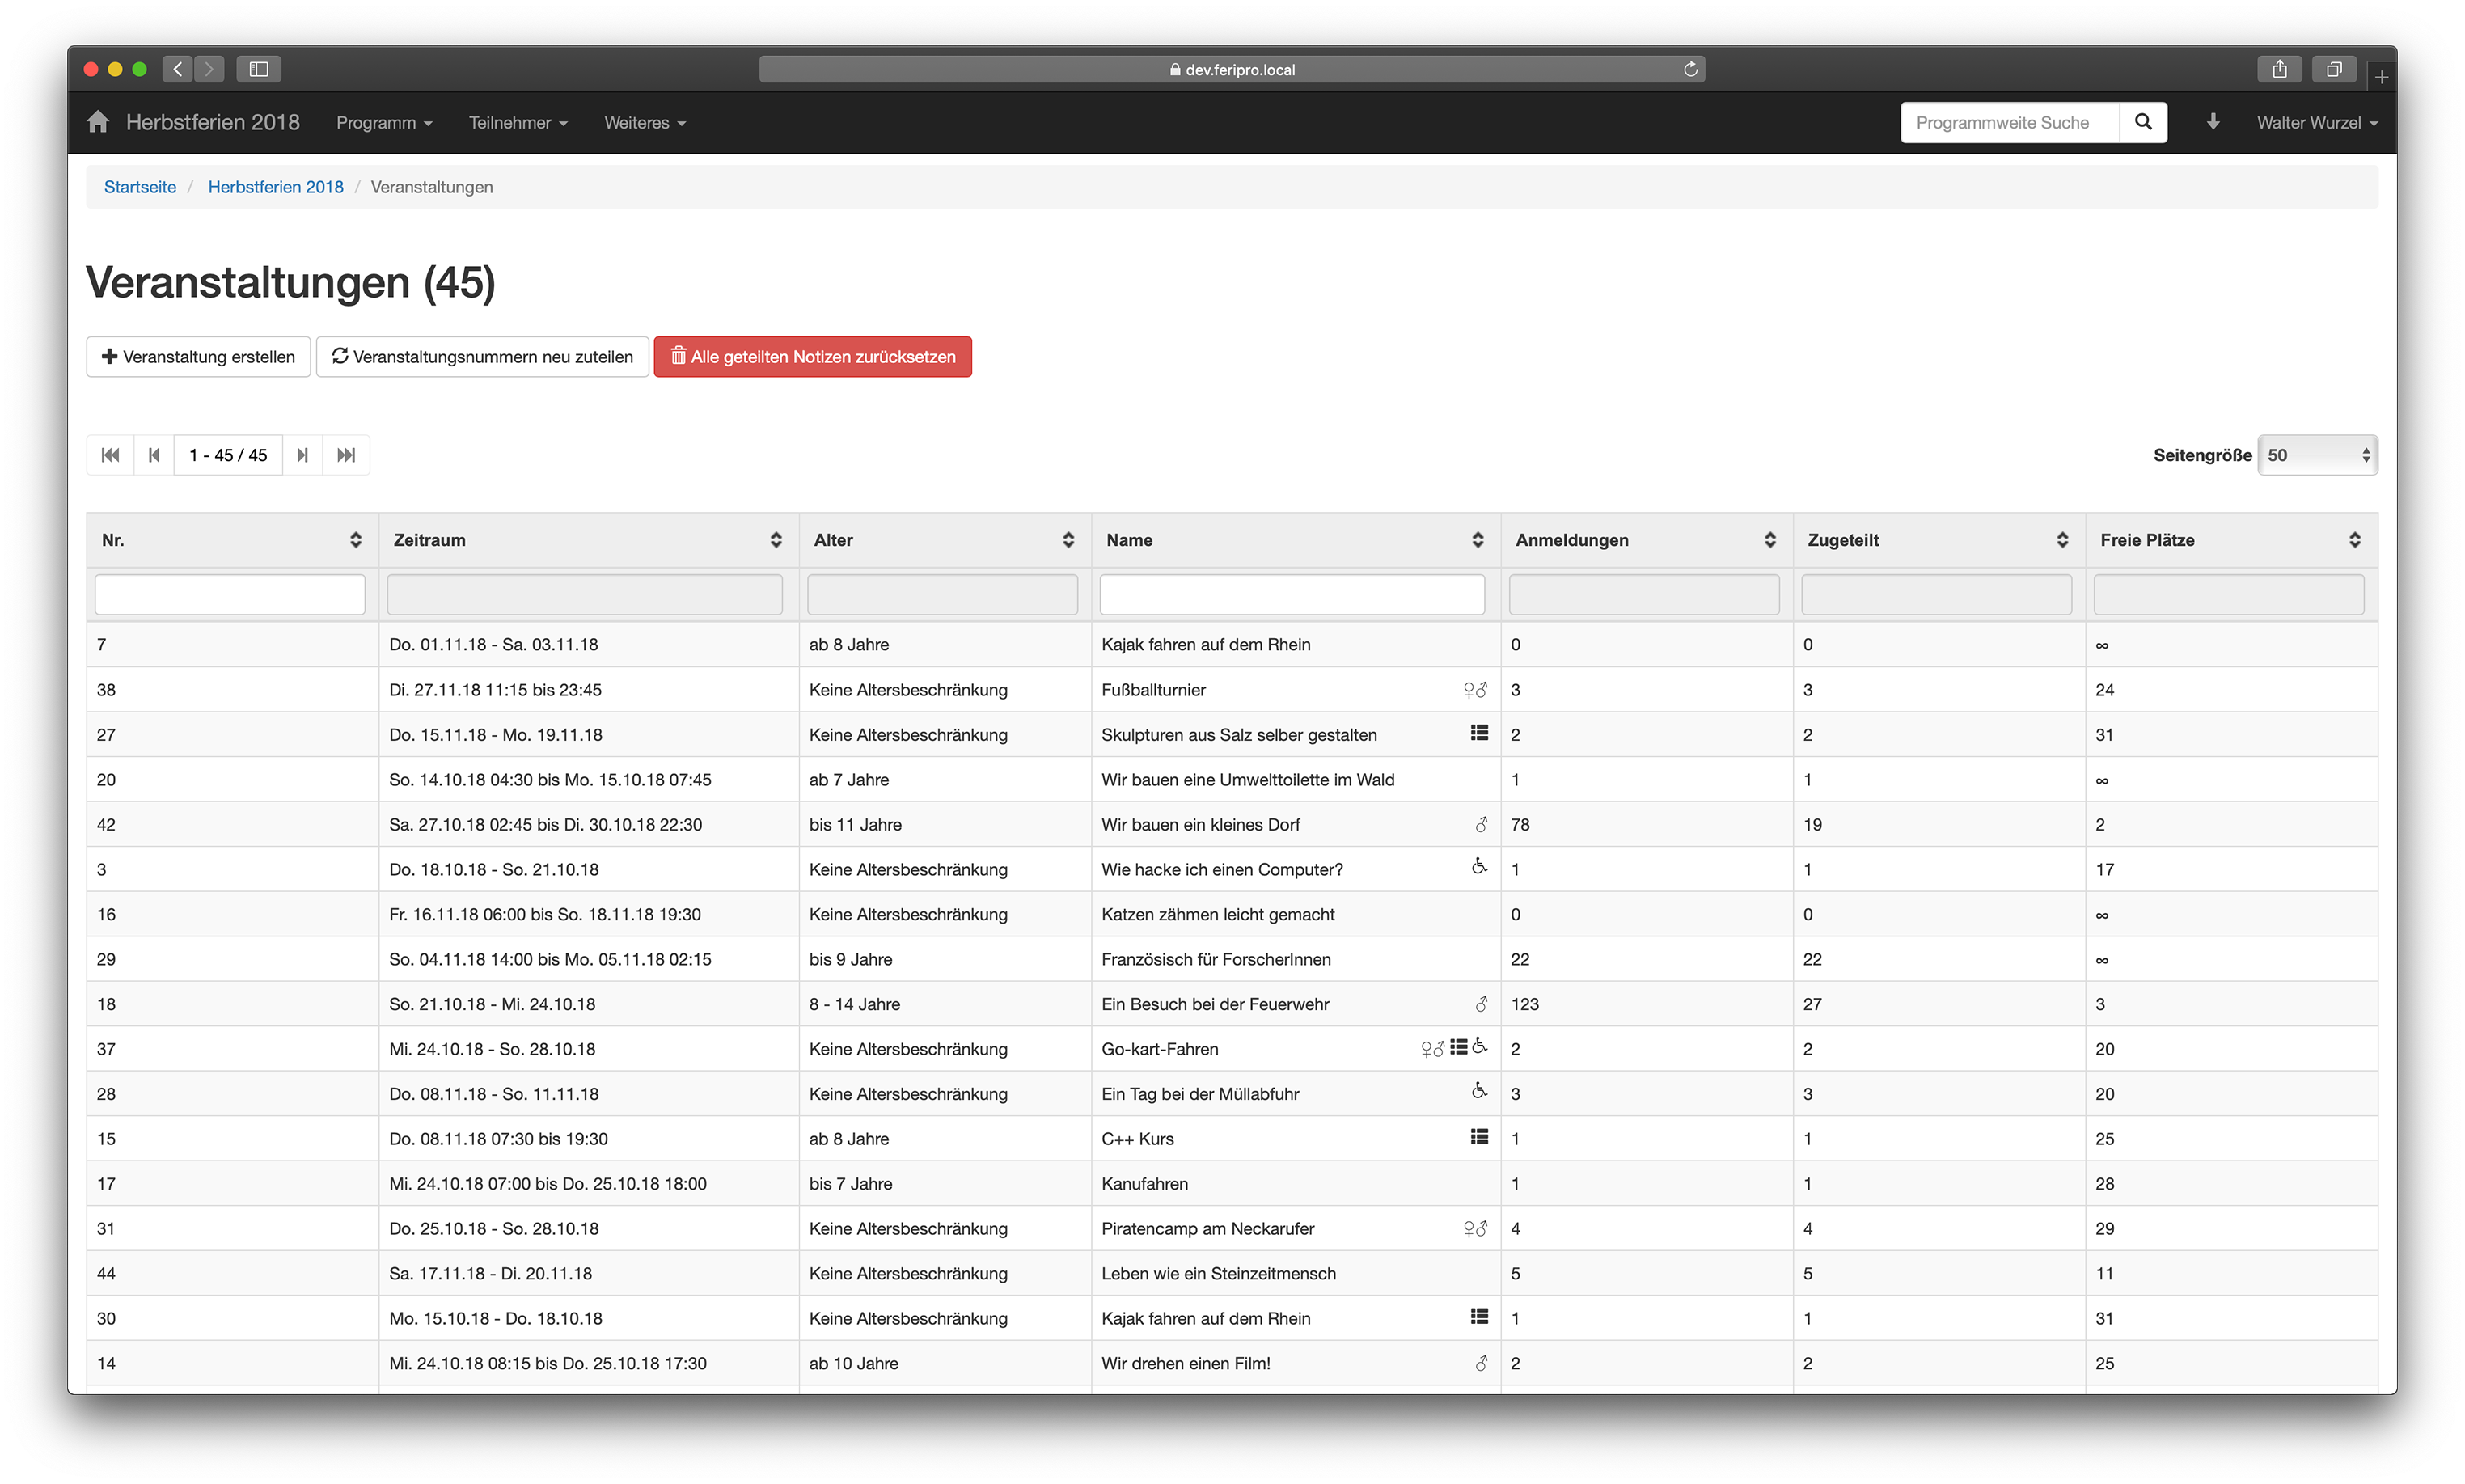Image resolution: width=2465 pixels, height=1484 pixels.
Task: Open the Weiteres menu
Action: point(644,122)
